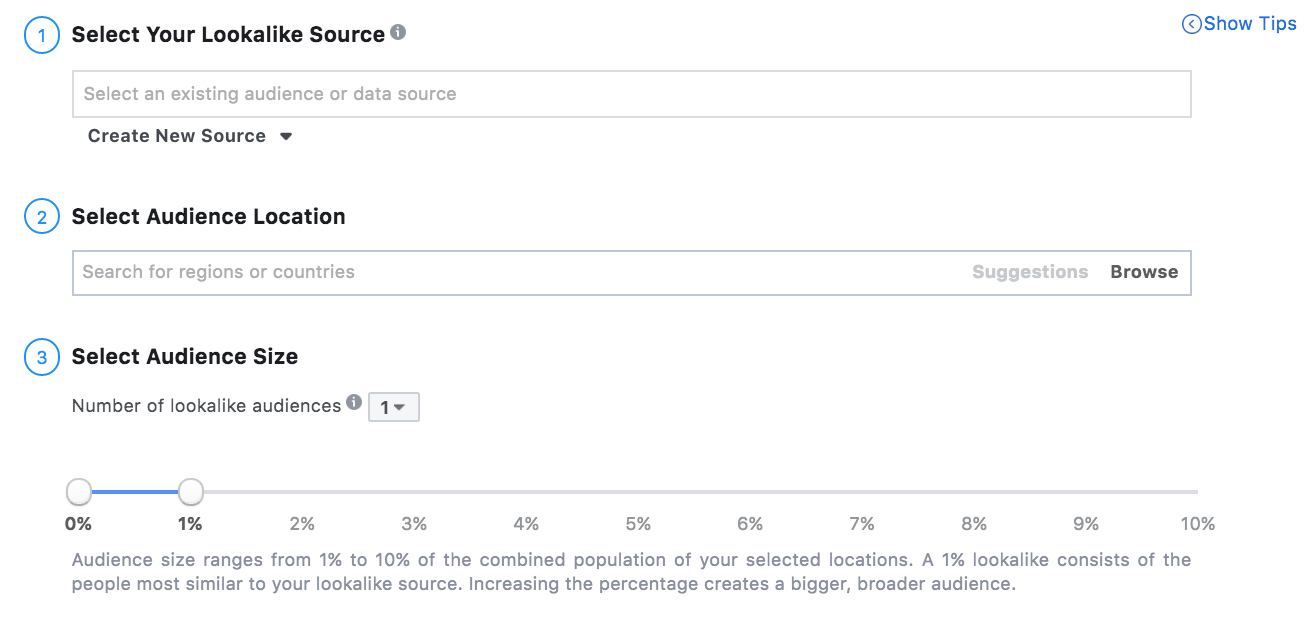
Task: Click the 10% label on audience size scale
Action: point(1198,524)
